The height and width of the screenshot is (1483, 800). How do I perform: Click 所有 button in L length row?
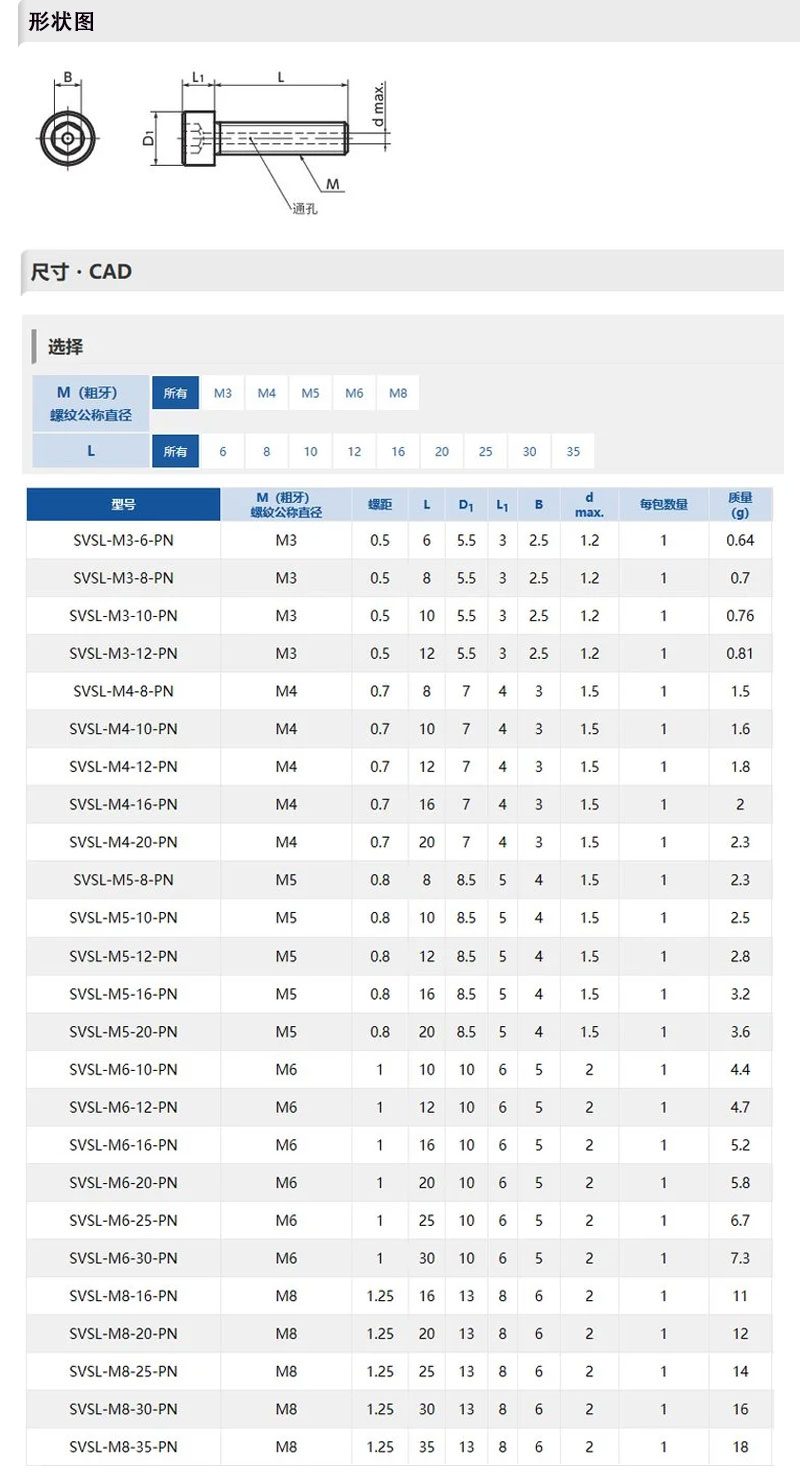coord(175,451)
